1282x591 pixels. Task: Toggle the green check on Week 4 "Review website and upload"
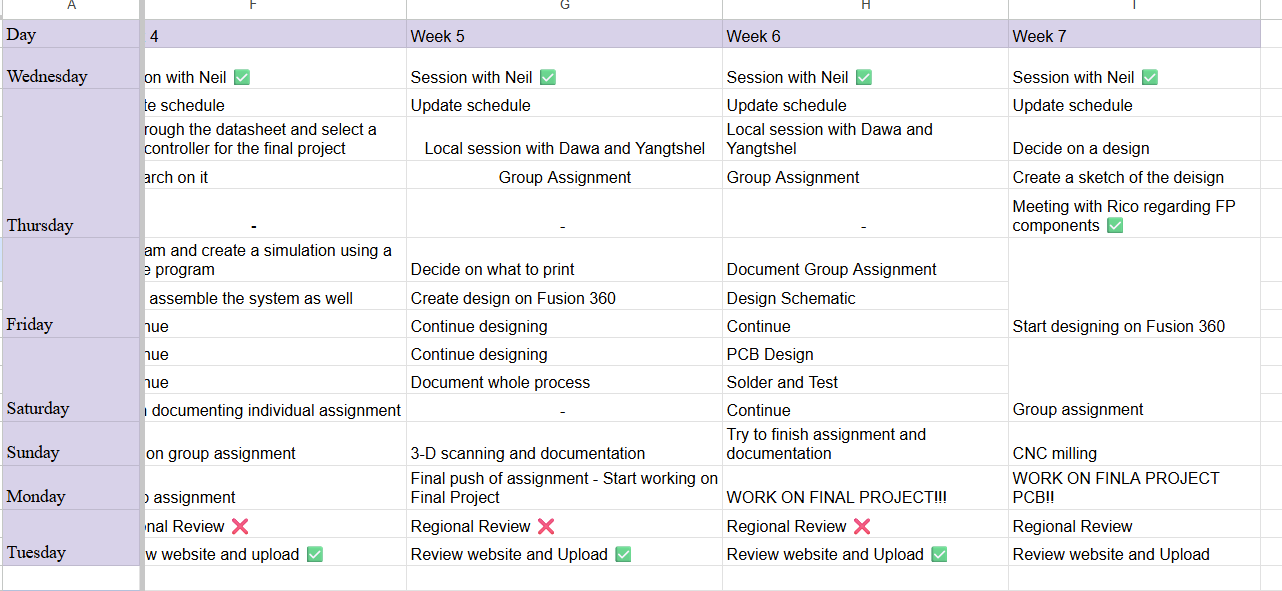point(313,553)
